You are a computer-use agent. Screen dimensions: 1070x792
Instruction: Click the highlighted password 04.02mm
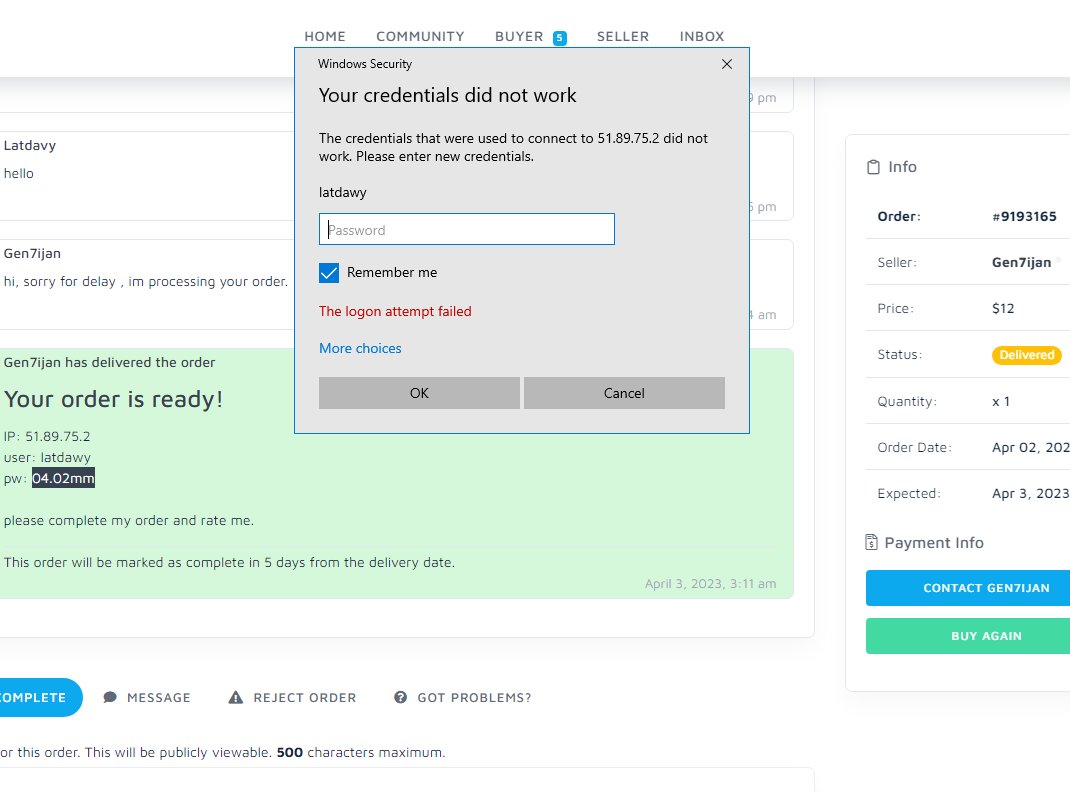coord(63,478)
